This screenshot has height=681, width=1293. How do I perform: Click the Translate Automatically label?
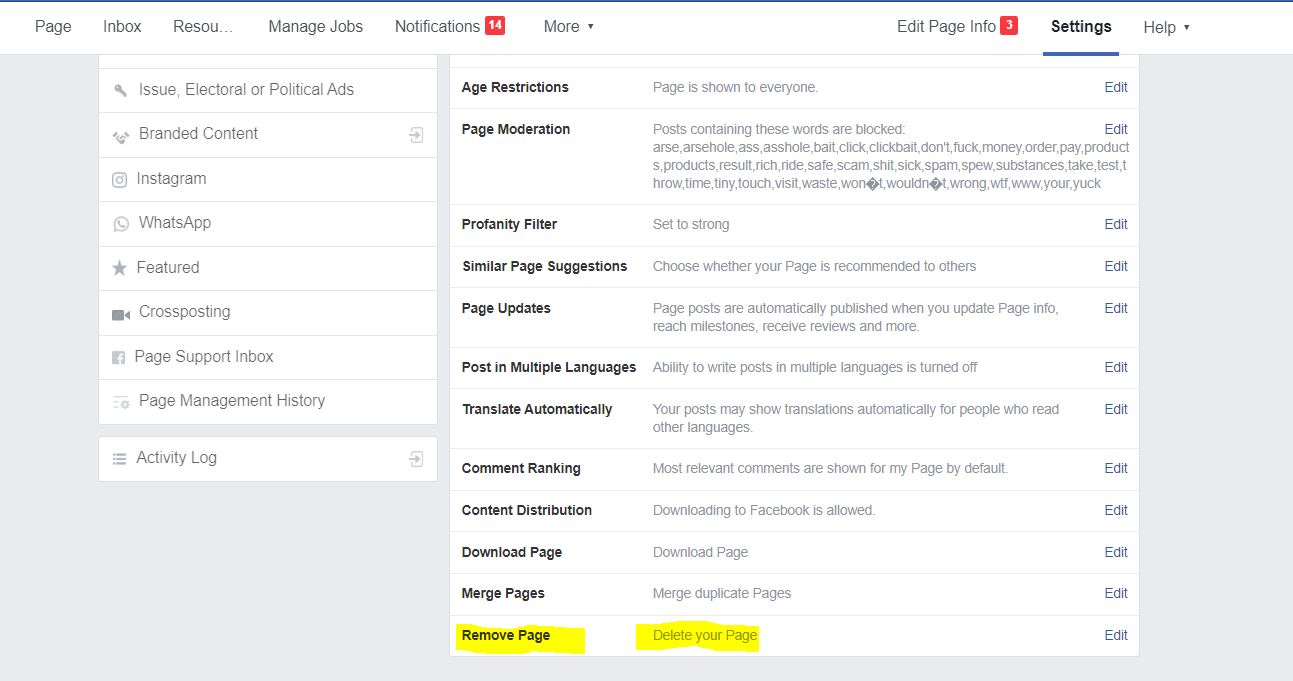tap(537, 409)
